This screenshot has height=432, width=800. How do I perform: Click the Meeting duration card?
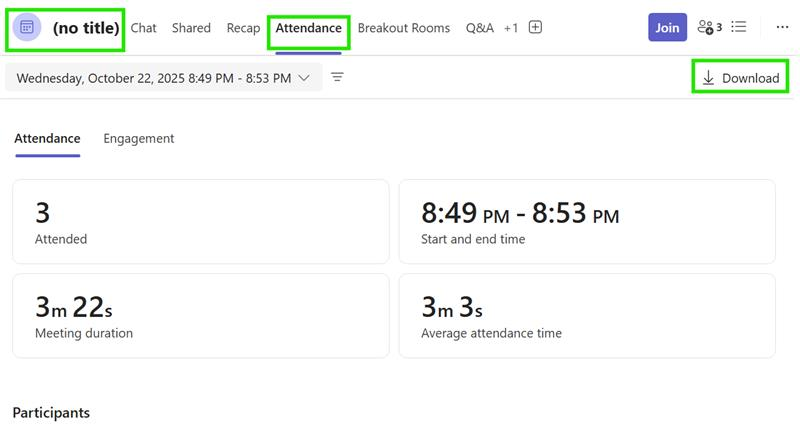(x=200, y=316)
